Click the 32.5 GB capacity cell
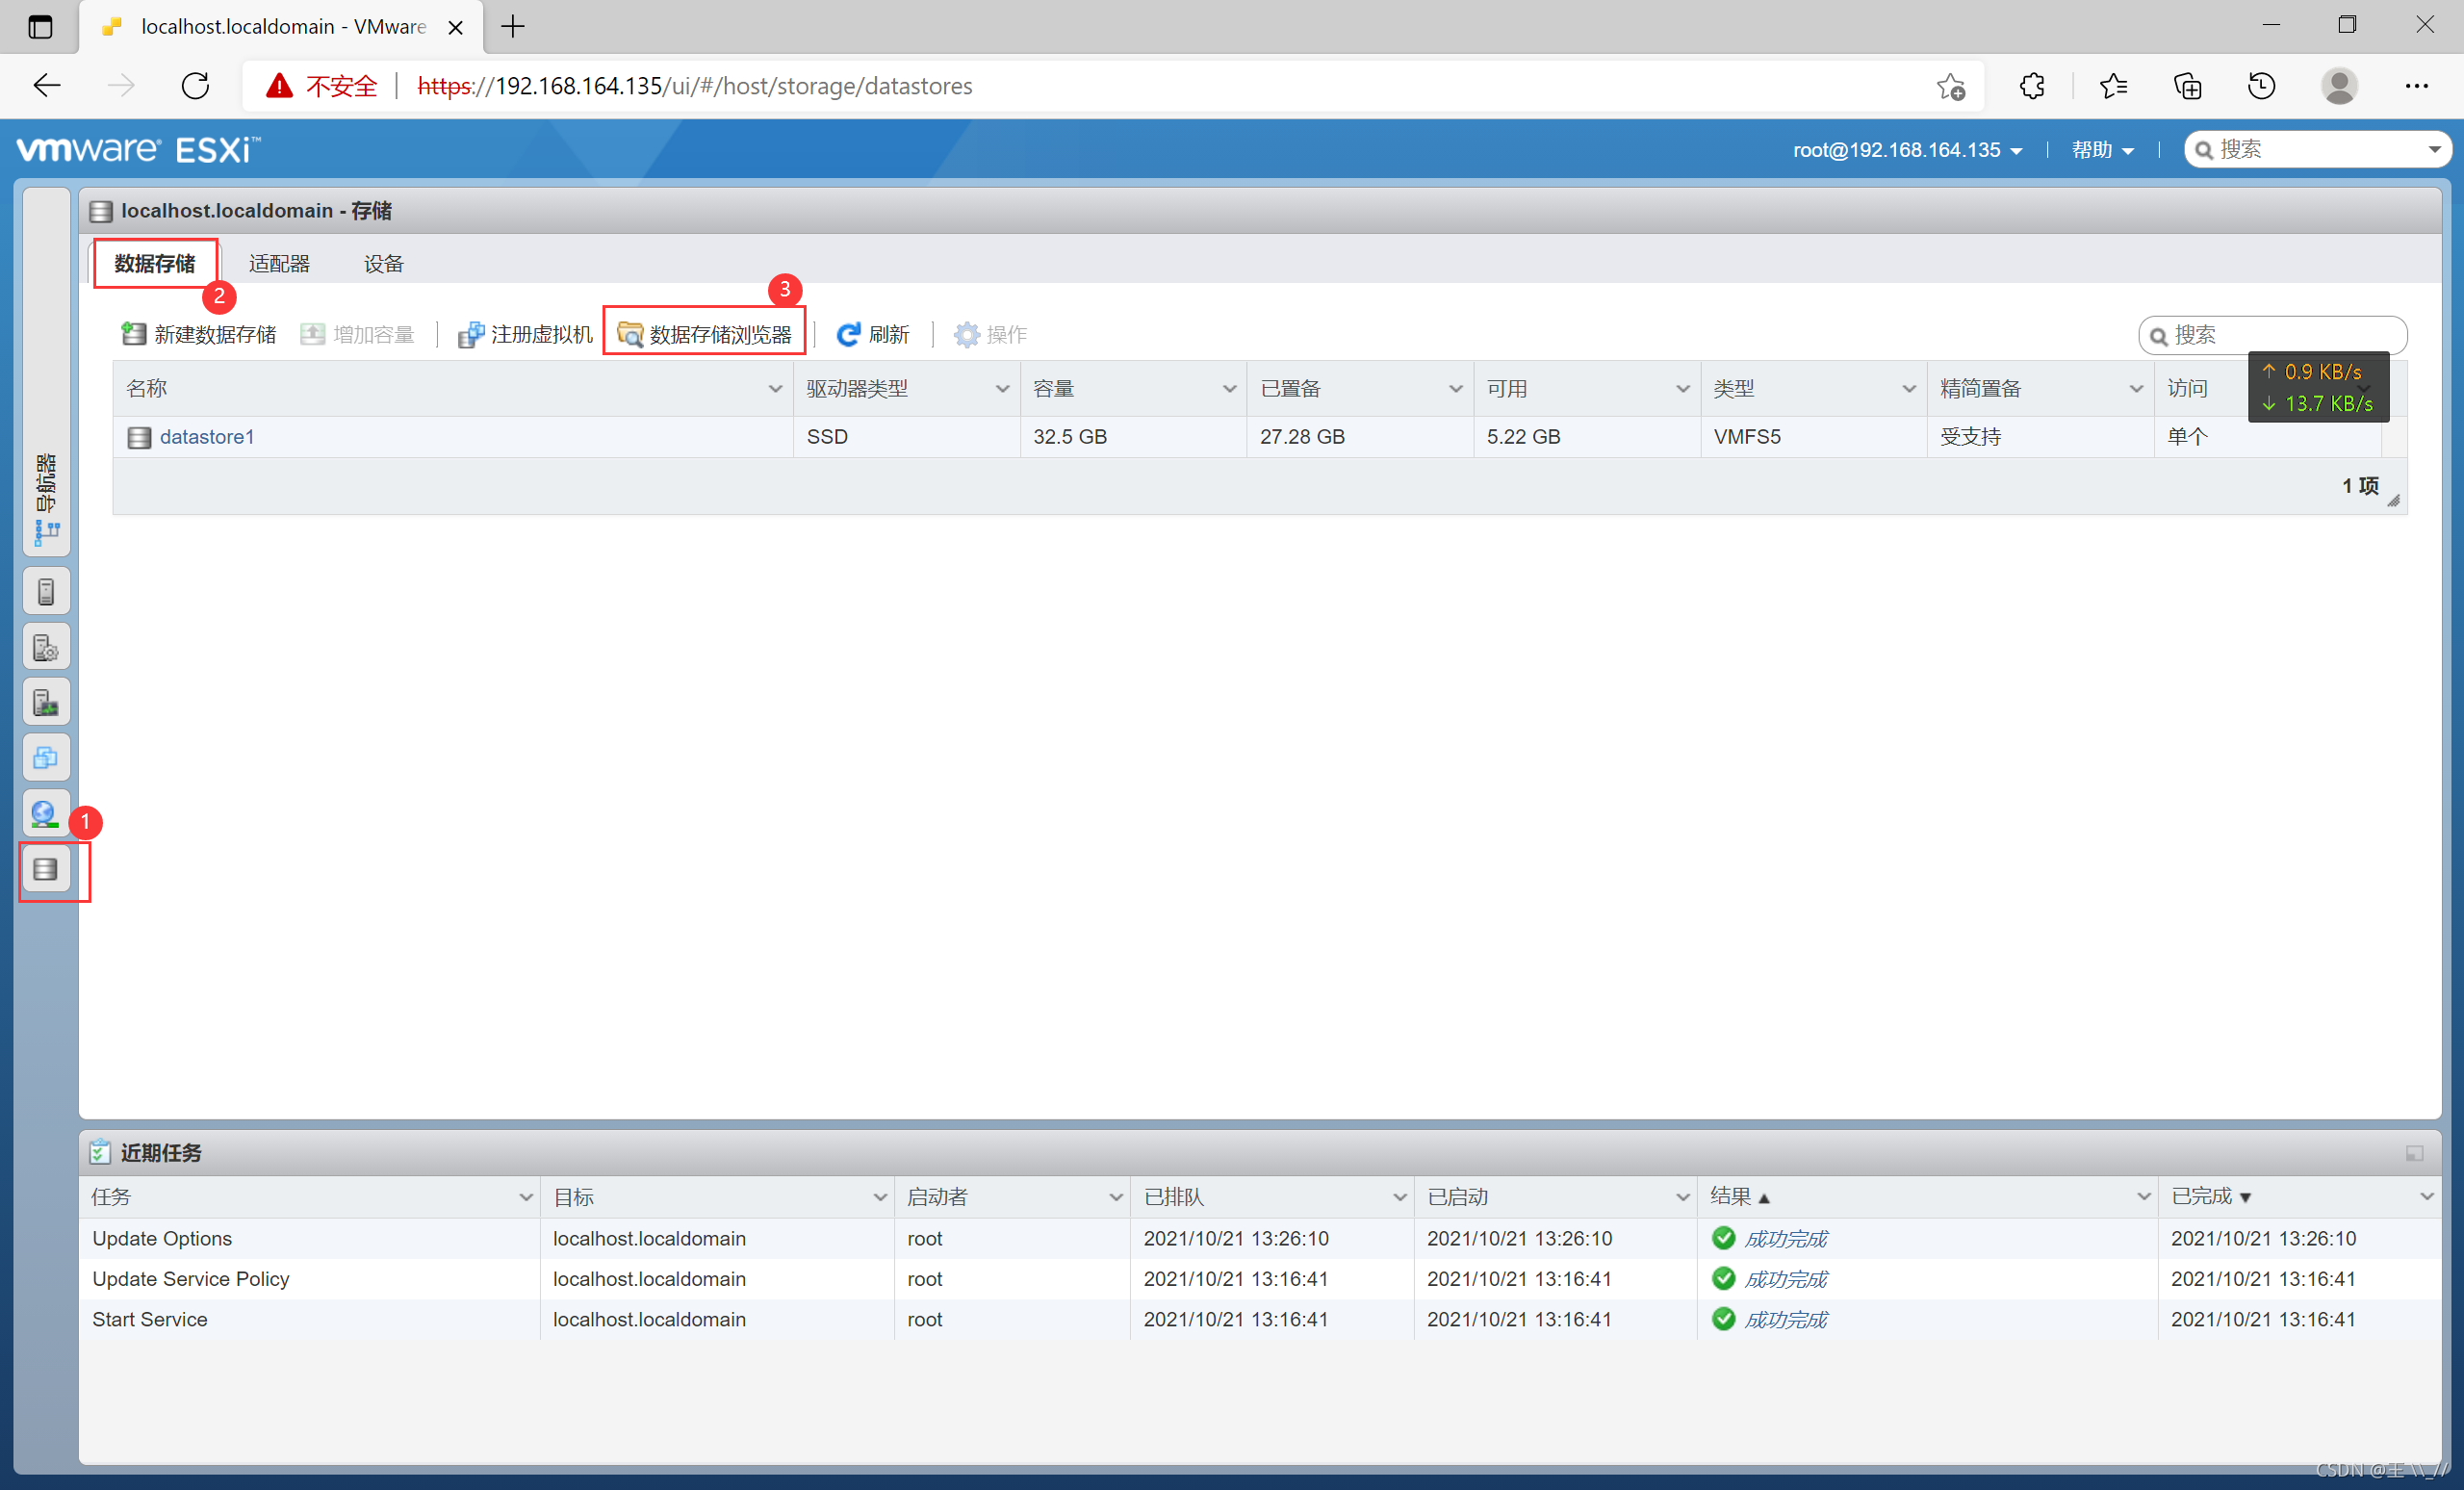The image size is (2464, 1490). 1133,437
